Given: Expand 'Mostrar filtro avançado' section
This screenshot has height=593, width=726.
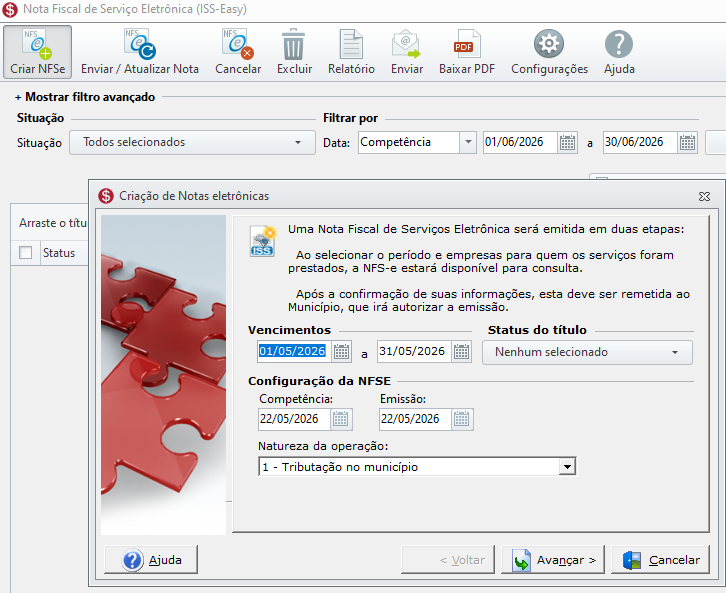Looking at the screenshot, I should [85, 97].
